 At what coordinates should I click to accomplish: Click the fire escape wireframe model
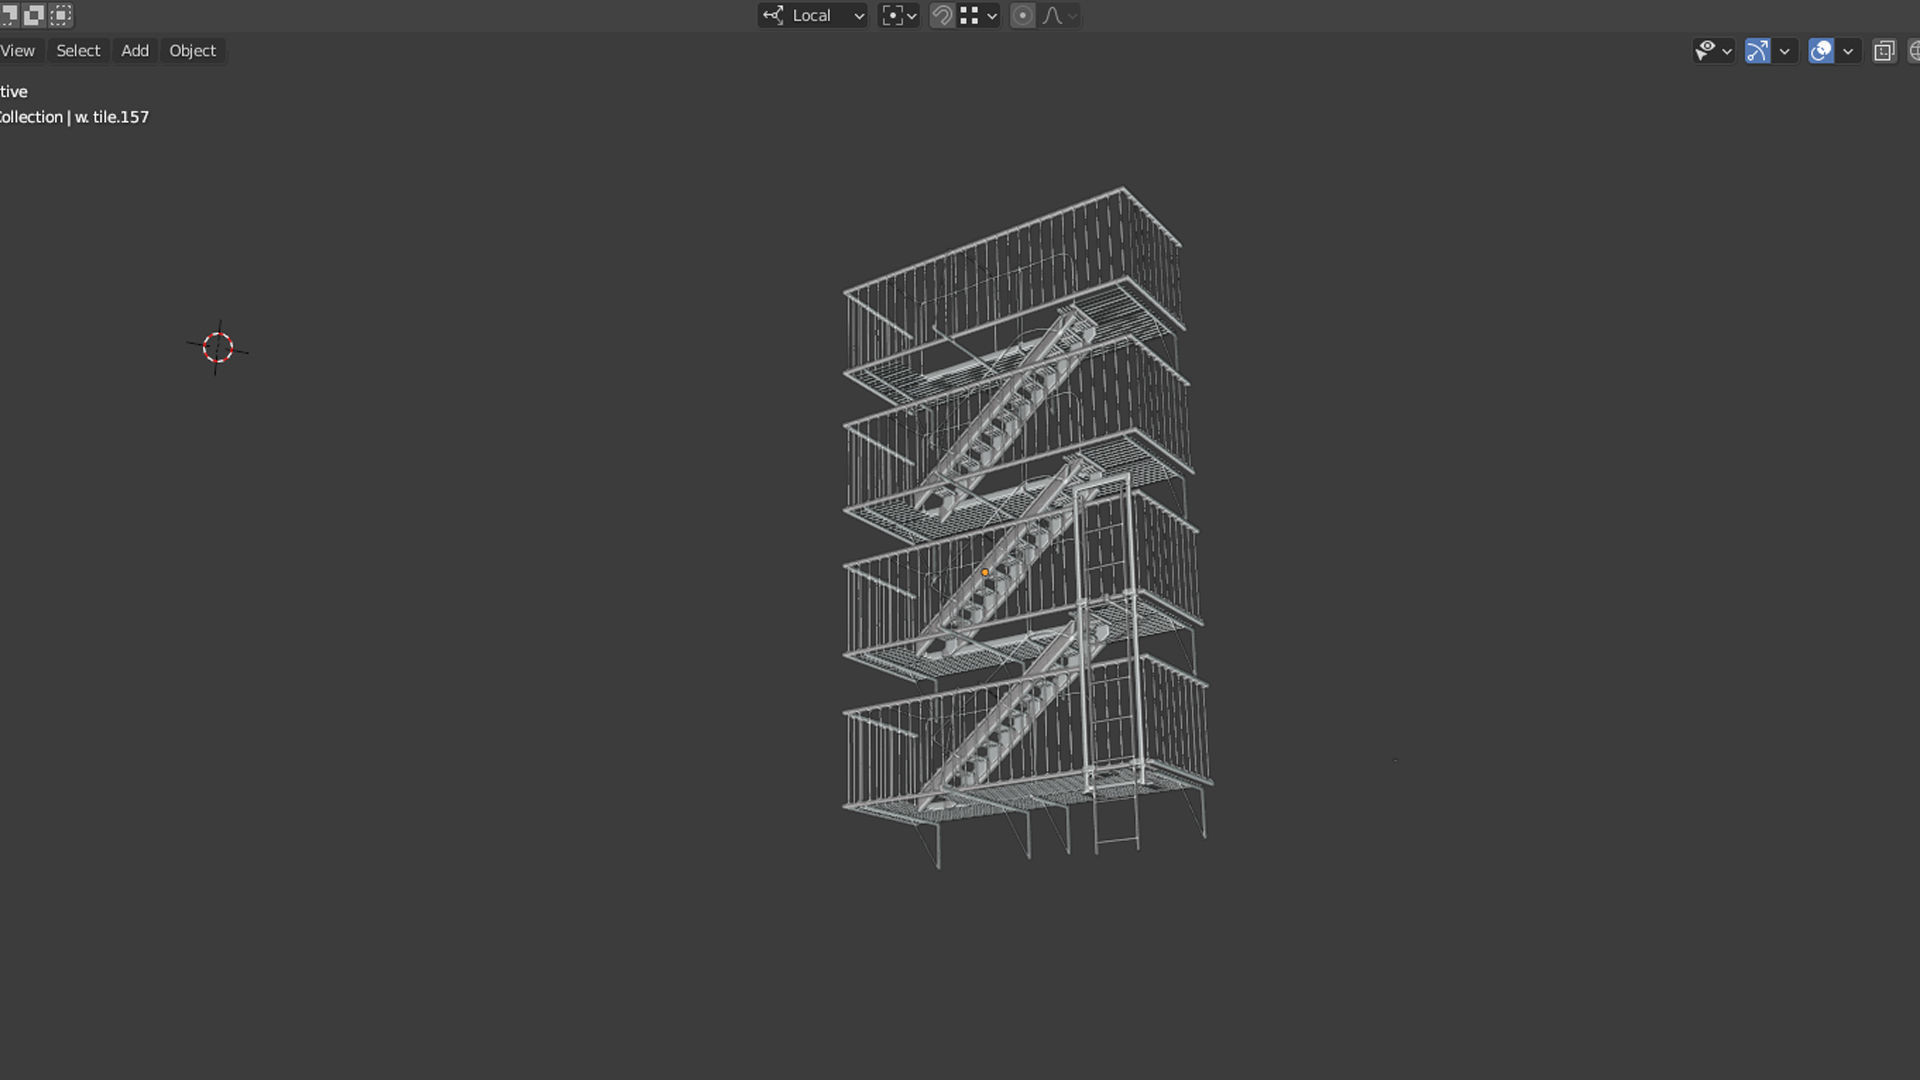[x=1026, y=528]
